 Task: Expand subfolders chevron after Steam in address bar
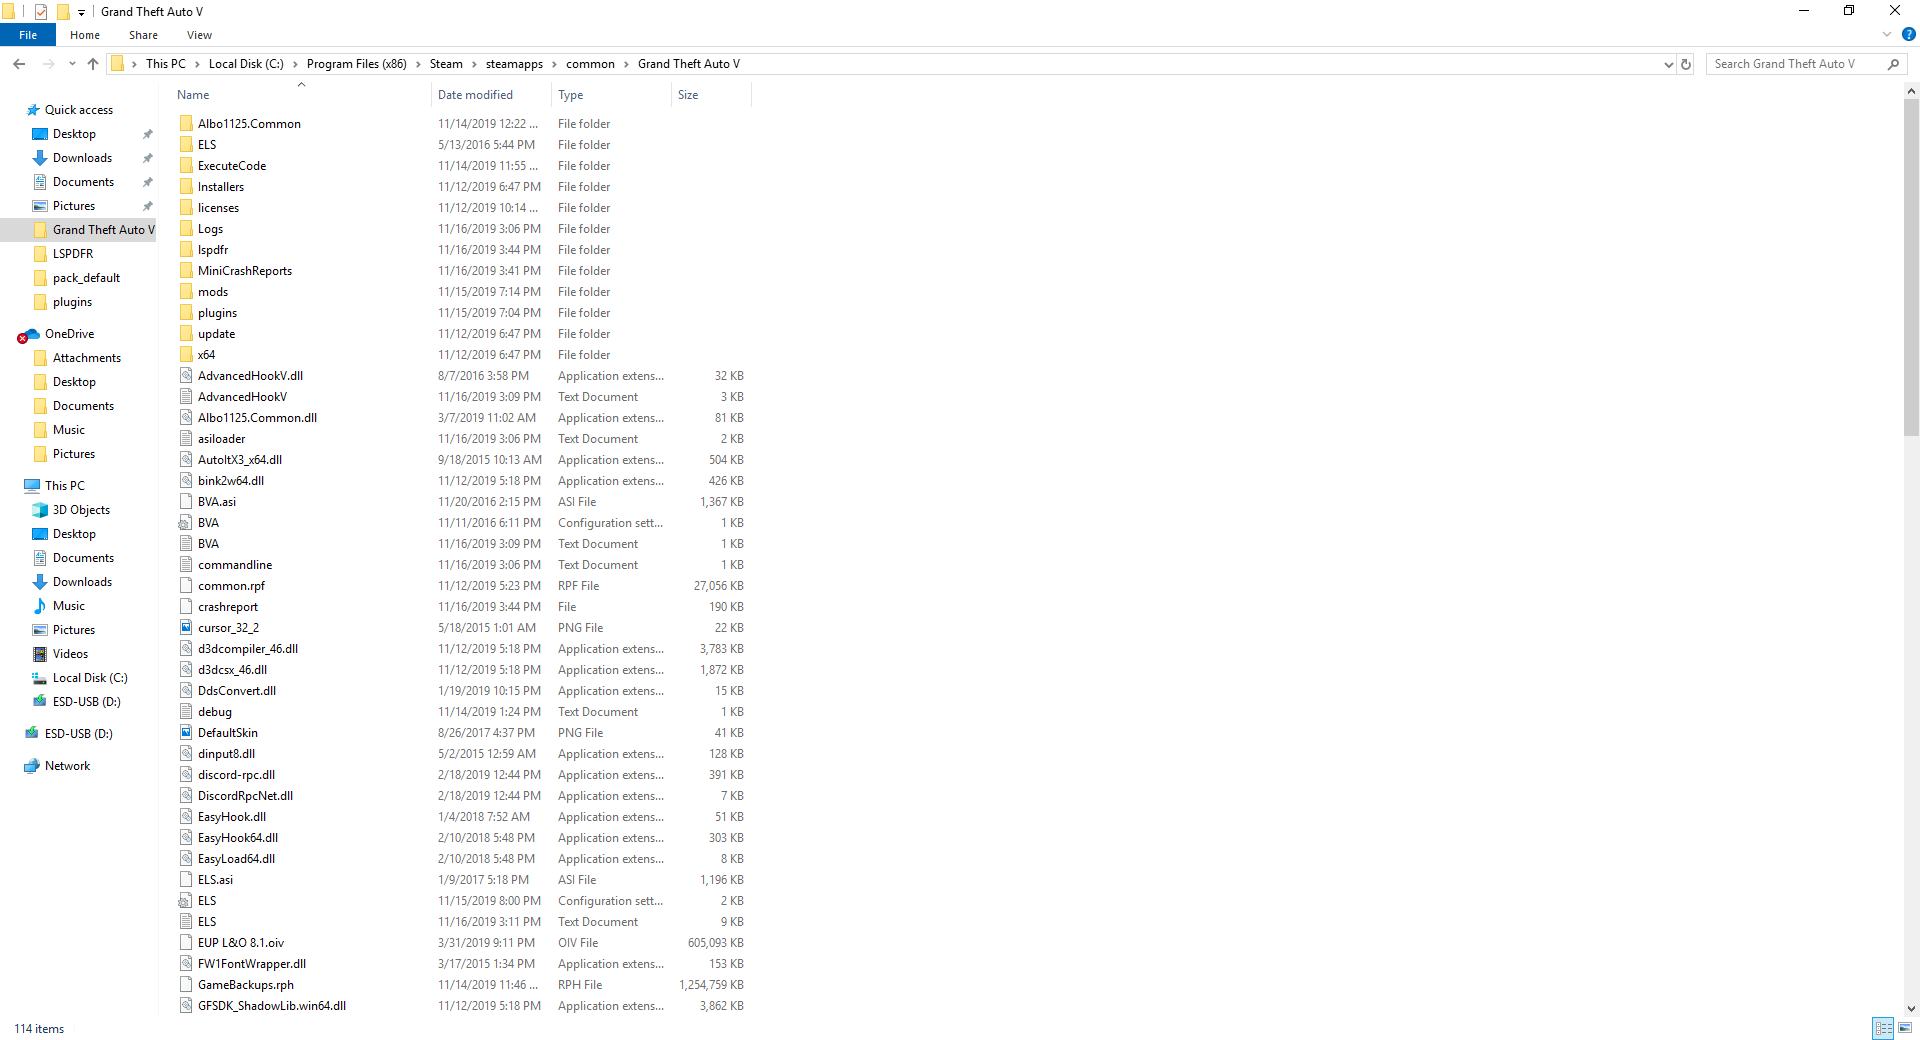[x=475, y=64]
